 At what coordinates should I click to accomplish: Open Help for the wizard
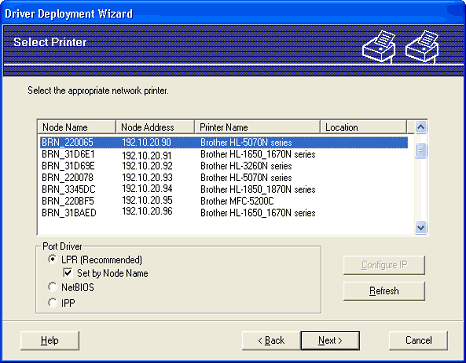(x=50, y=340)
